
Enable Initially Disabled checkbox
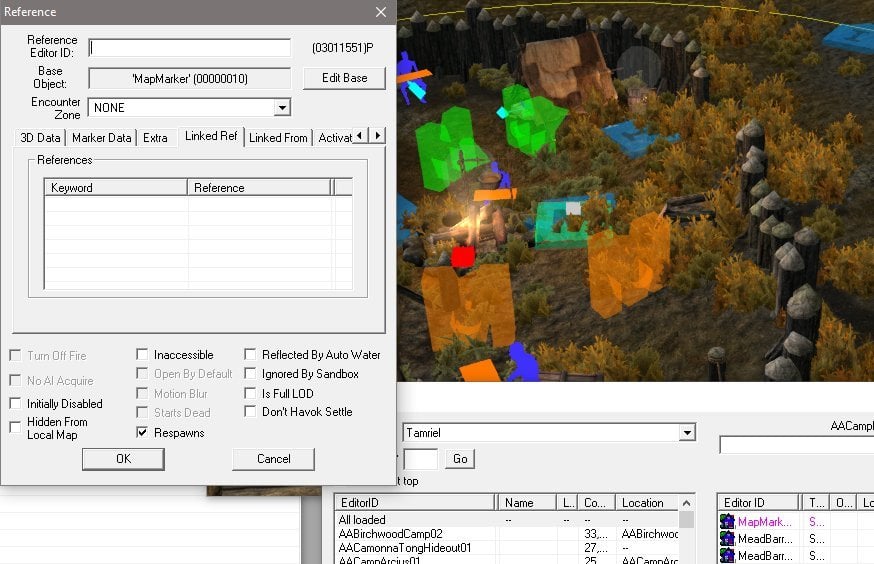click(16, 403)
